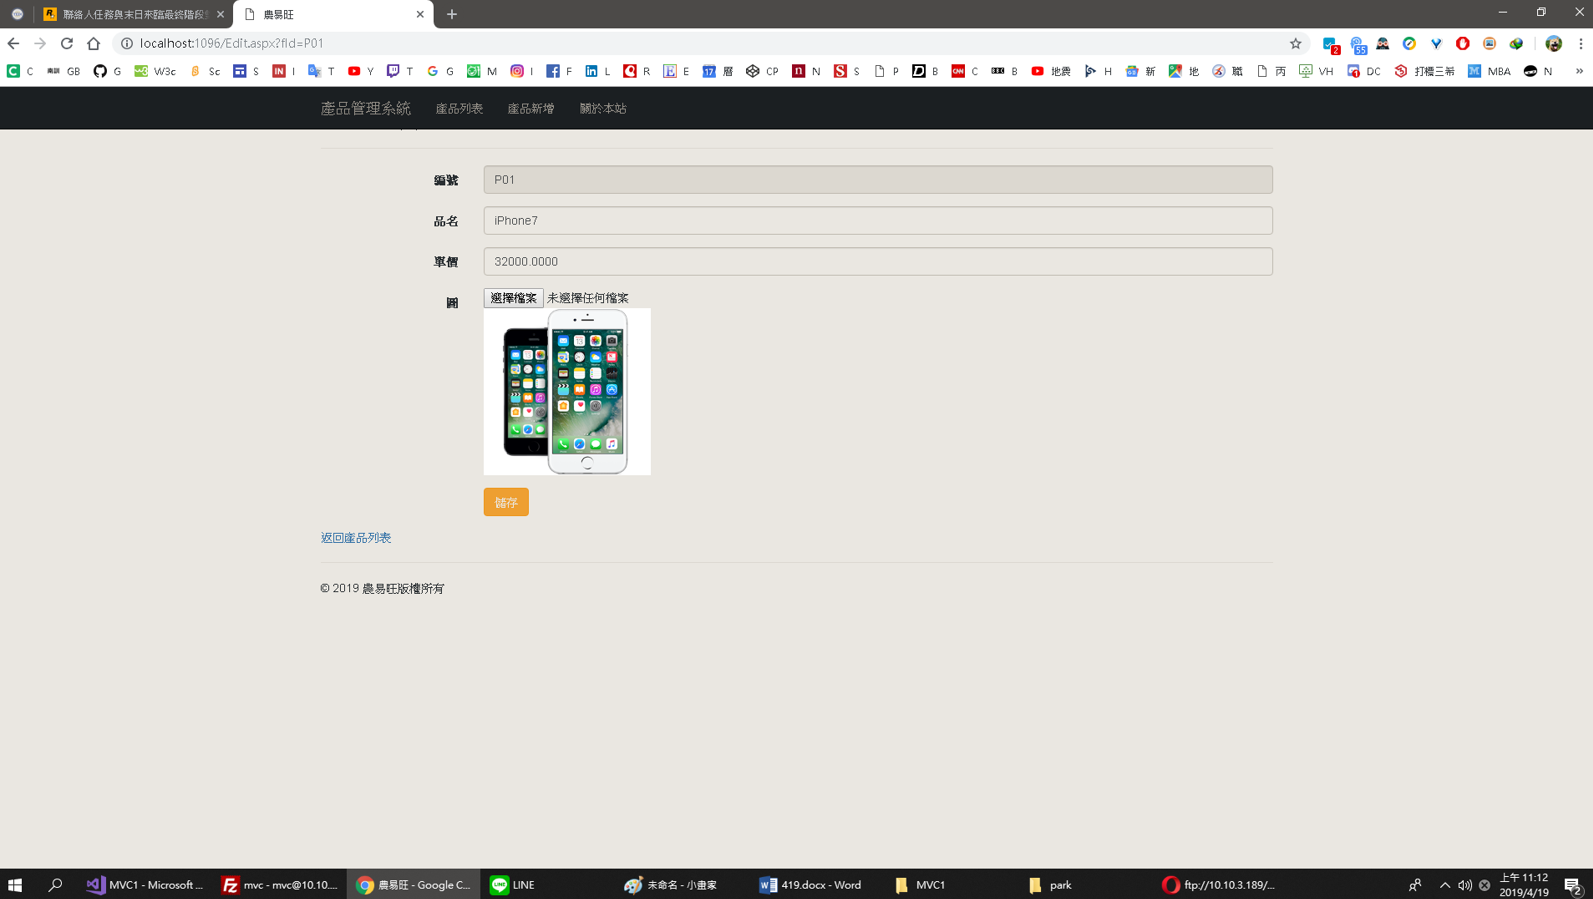The width and height of the screenshot is (1593, 899).
Task: Click the 編號 field containing P01
Action: (x=878, y=180)
